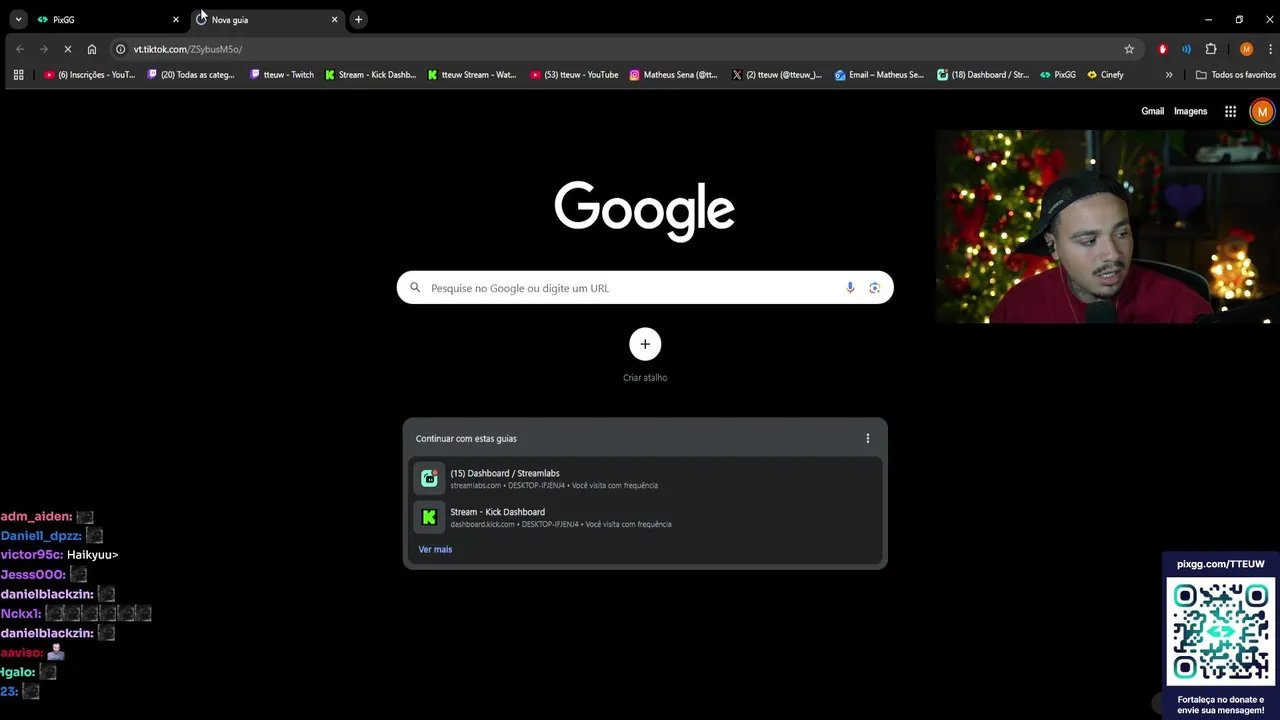Image resolution: width=1280 pixels, height=720 pixels.
Task: Stop loading the page
Action: (67, 49)
